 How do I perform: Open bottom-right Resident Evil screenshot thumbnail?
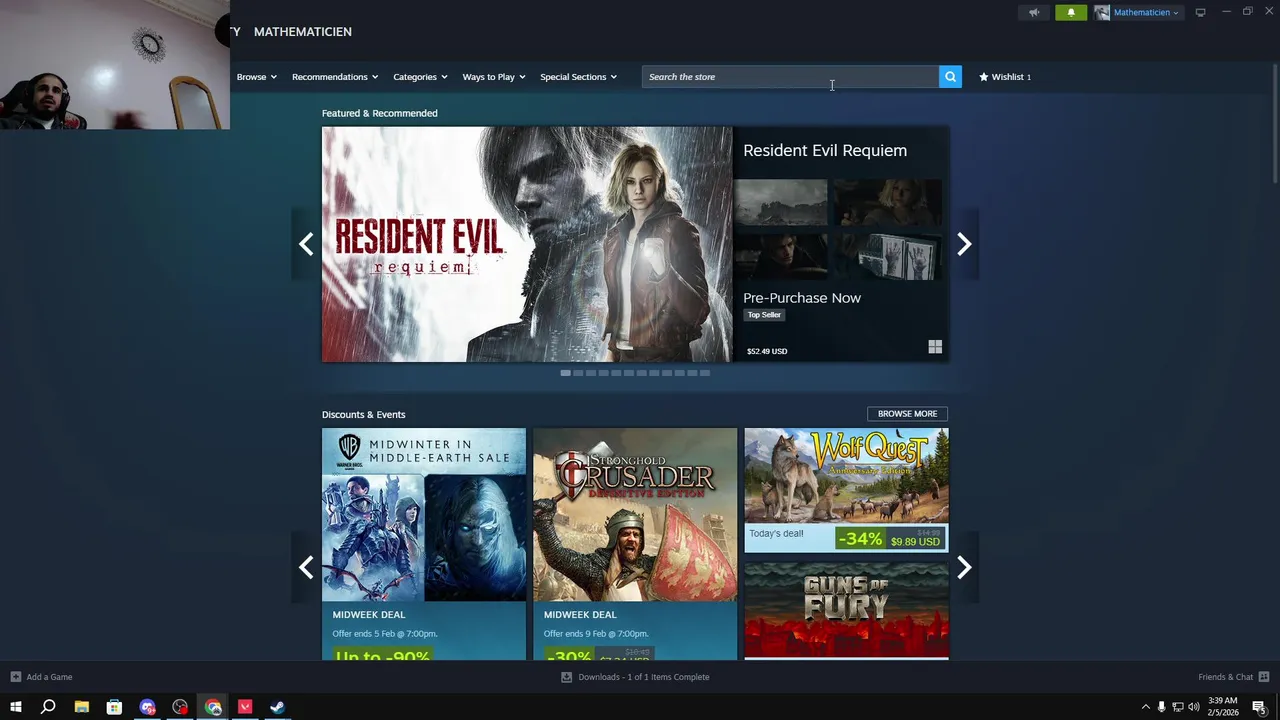click(x=887, y=257)
